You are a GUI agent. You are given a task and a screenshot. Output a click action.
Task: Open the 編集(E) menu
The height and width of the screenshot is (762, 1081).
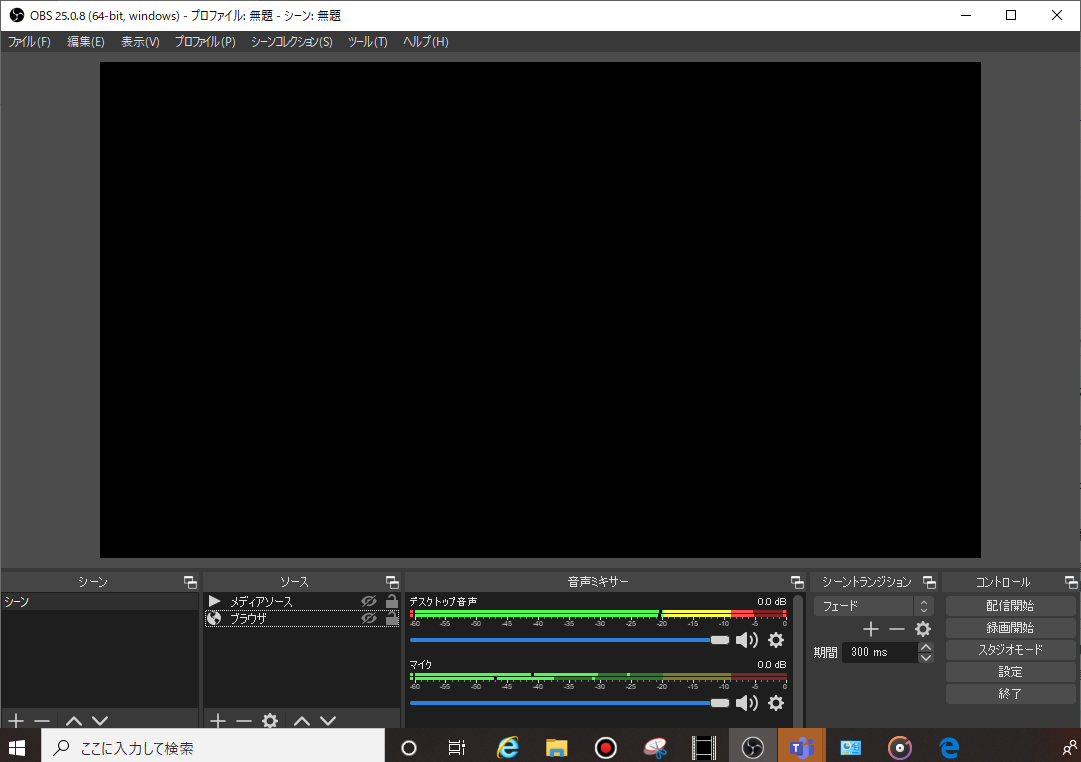click(86, 42)
